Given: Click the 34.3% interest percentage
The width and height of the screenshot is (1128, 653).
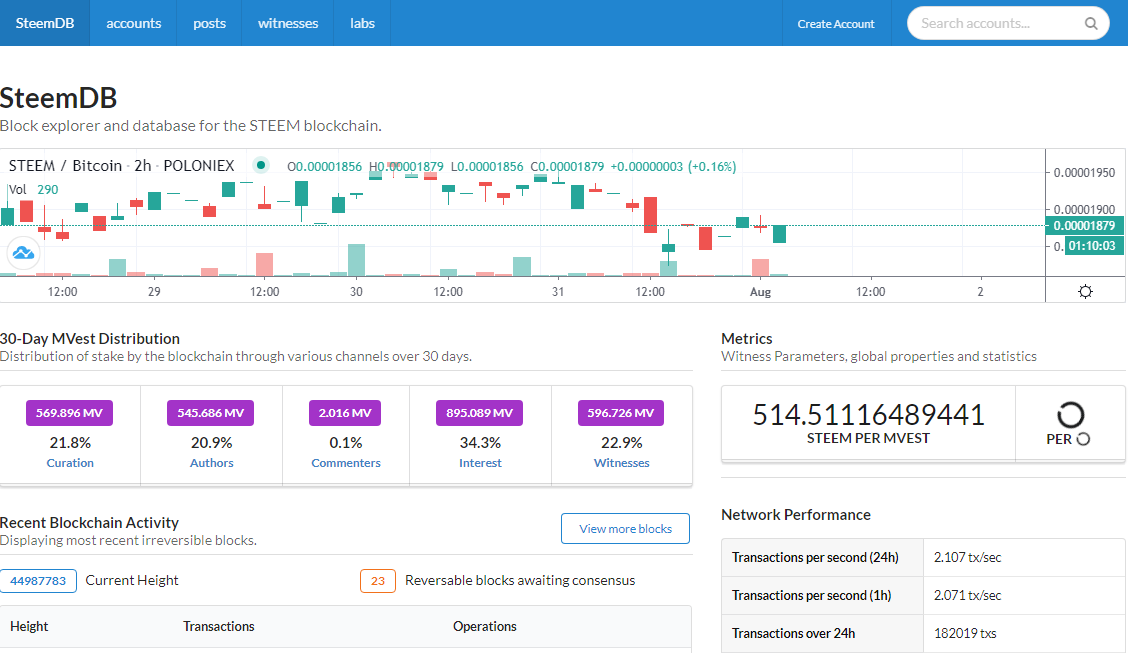Looking at the screenshot, I should click(x=481, y=442).
